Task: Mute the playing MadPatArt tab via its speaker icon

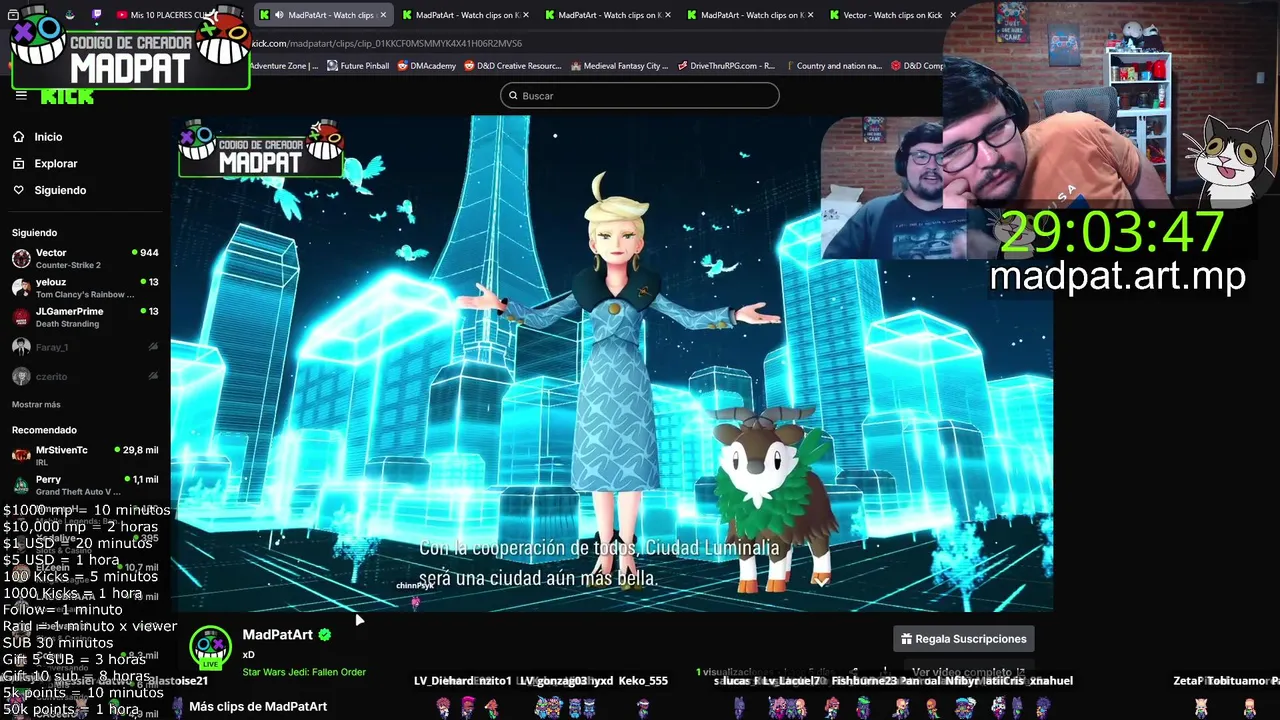Action: coord(279,15)
